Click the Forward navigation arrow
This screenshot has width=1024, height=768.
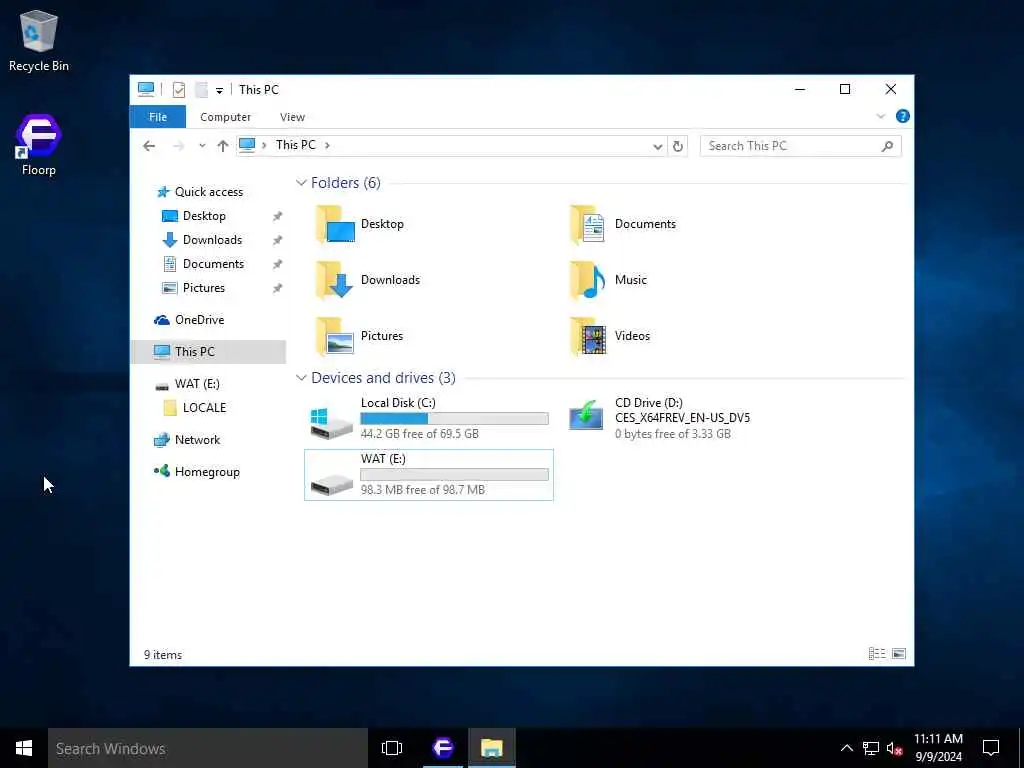tap(178, 146)
